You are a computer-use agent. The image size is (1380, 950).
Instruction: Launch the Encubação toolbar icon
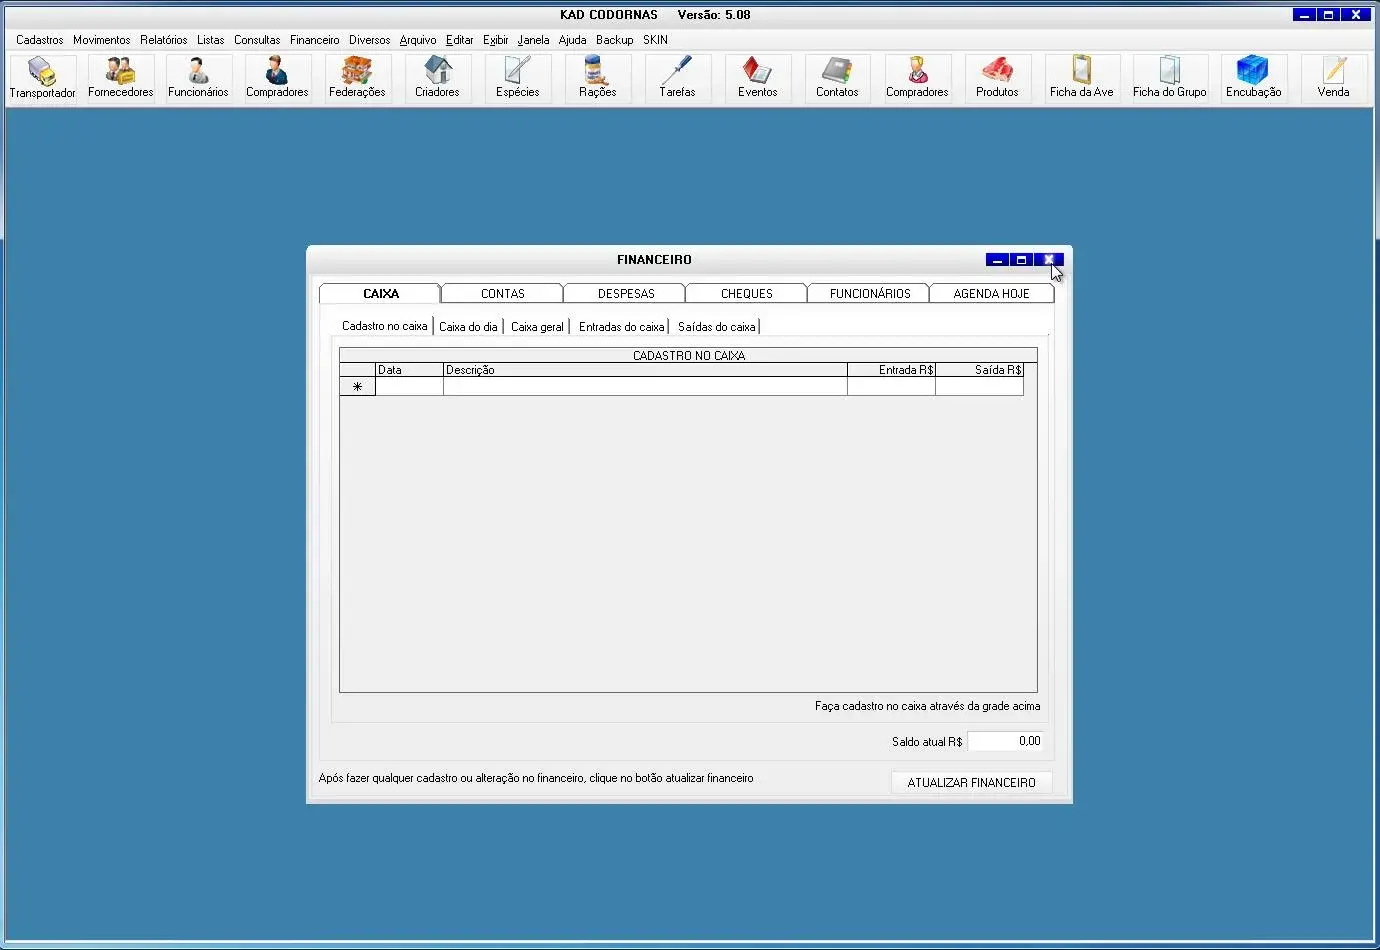1253,78
